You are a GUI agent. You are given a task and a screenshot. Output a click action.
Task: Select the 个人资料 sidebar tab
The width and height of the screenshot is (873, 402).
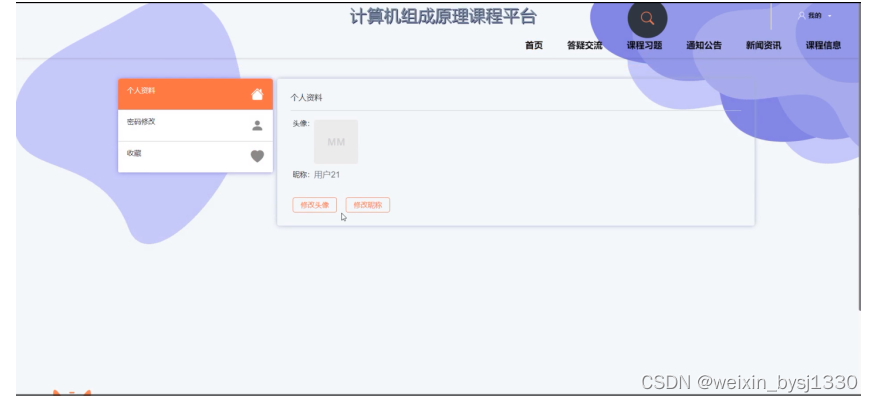click(195, 94)
